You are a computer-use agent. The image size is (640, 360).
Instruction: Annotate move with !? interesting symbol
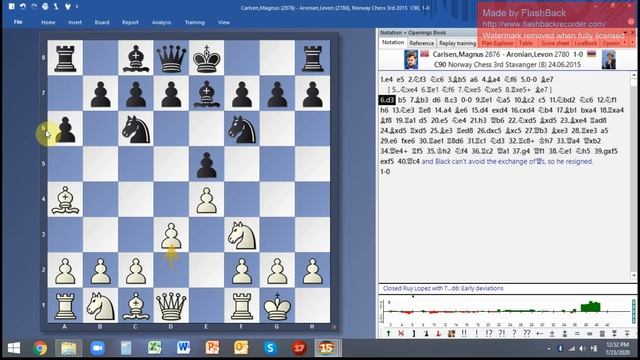pos(489,333)
